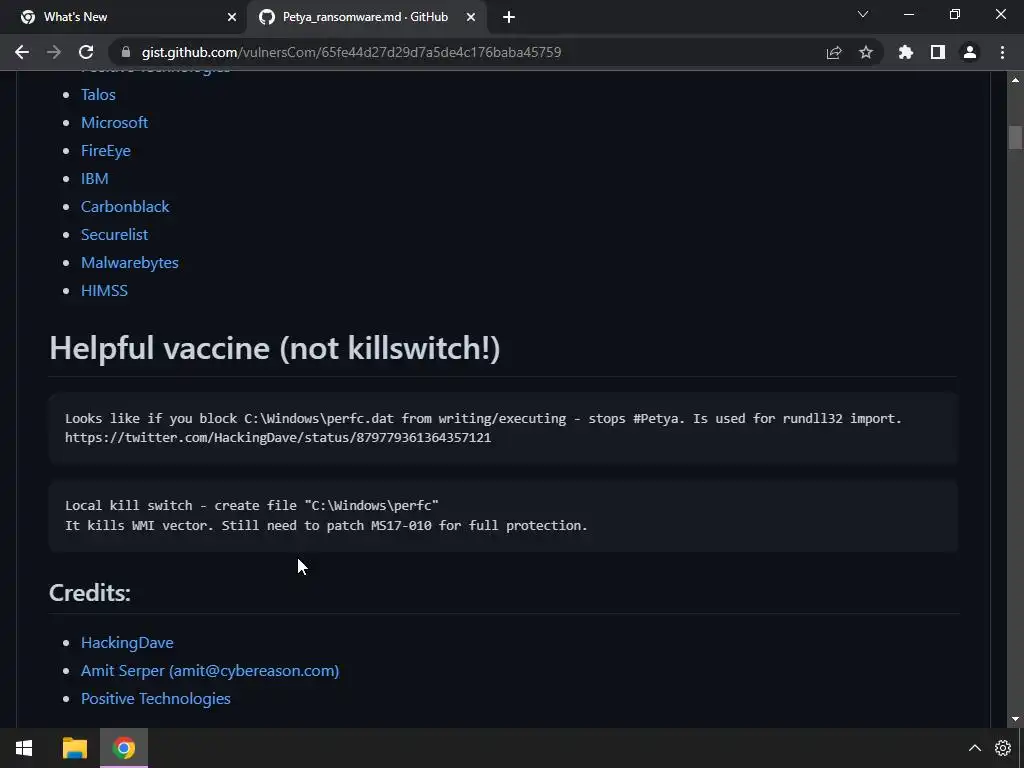Select the Petya_ransomware.md GitHub tab
Viewport: 1024px width, 768px height.
(367, 17)
